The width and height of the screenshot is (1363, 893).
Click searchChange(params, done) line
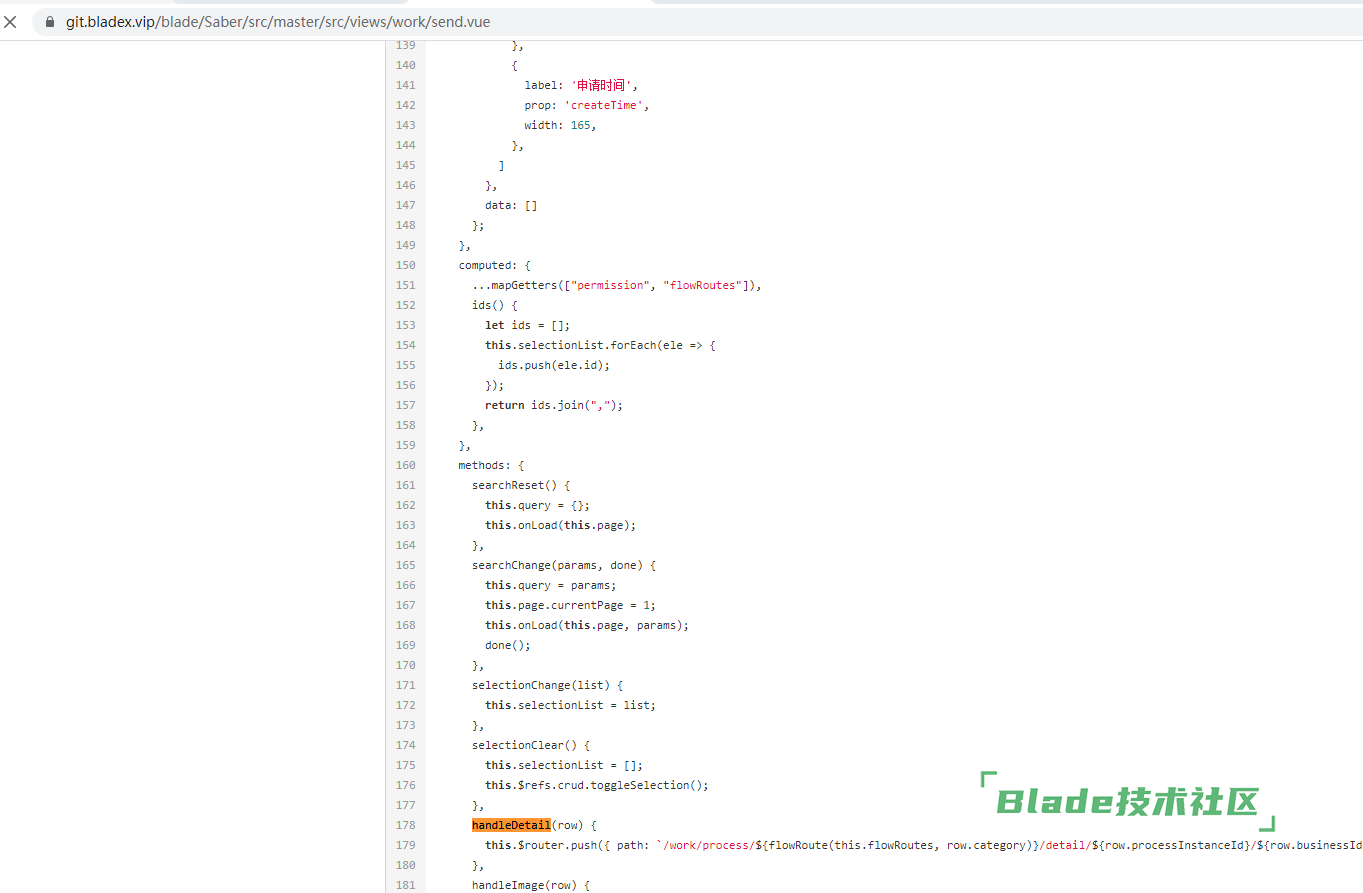pyautogui.click(x=564, y=565)
